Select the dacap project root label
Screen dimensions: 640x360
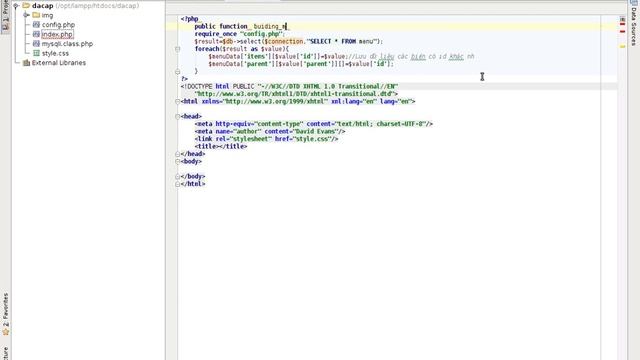click(42, 6)
